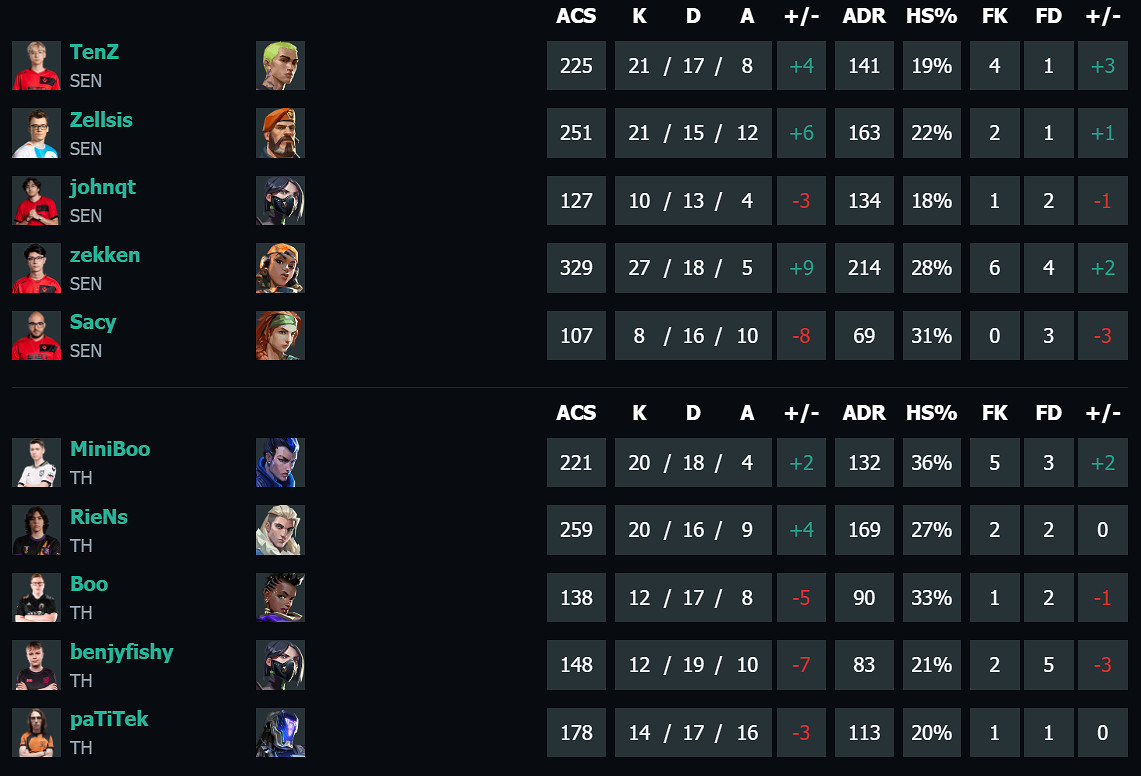Click MiniBoo's player photo

36,463
